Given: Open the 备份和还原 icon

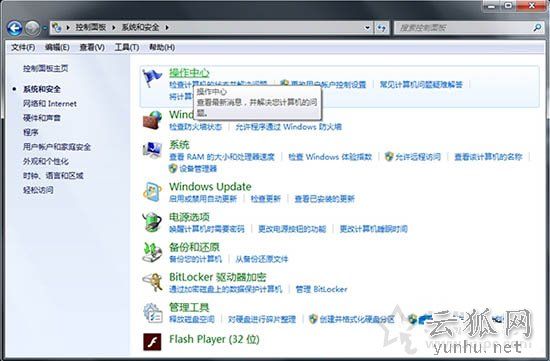Looking at the screenshot, I should (x=152, y=252).
